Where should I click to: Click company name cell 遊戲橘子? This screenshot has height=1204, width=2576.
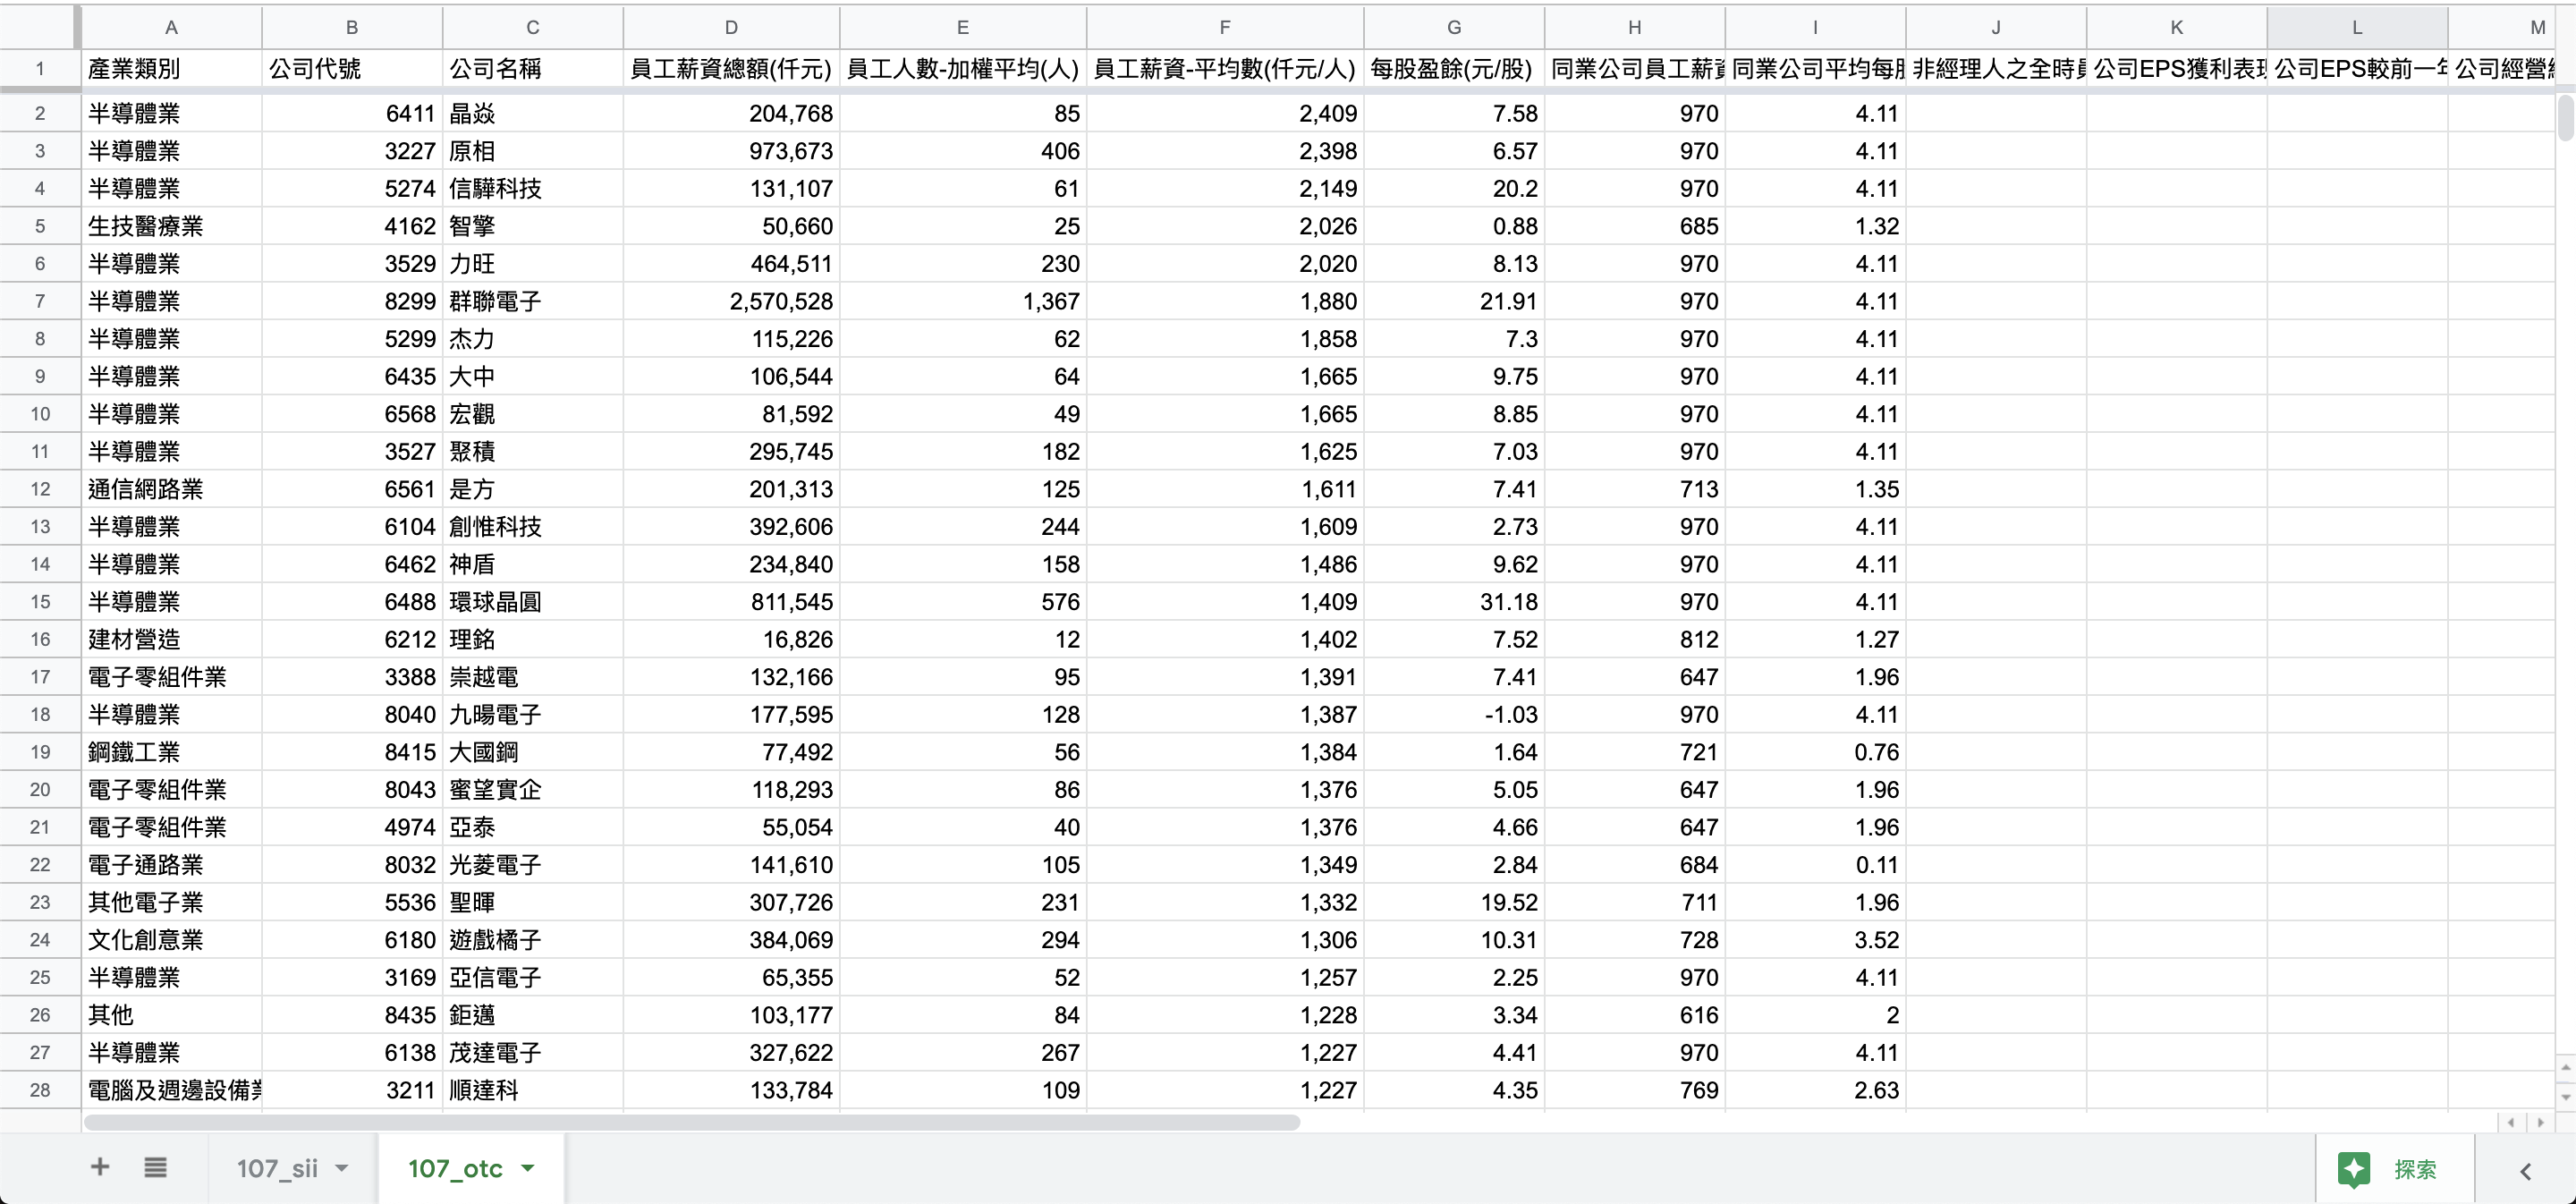[x=532, y=940]
